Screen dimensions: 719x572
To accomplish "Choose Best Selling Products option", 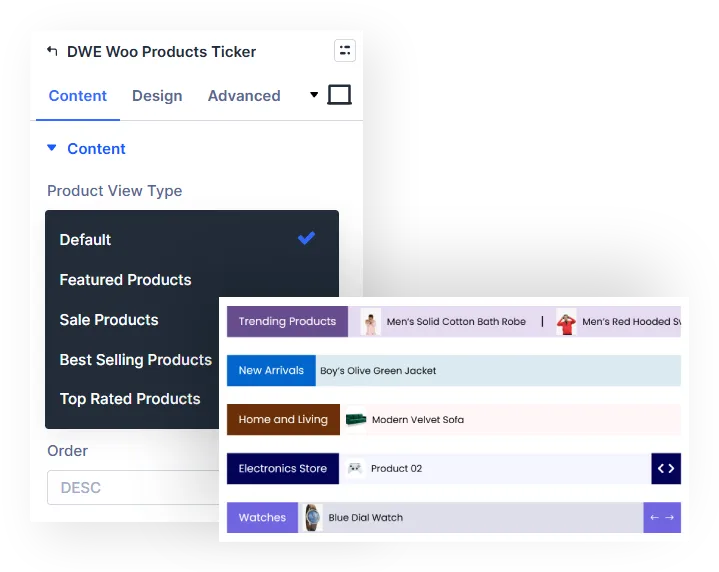I will point(136,360).
